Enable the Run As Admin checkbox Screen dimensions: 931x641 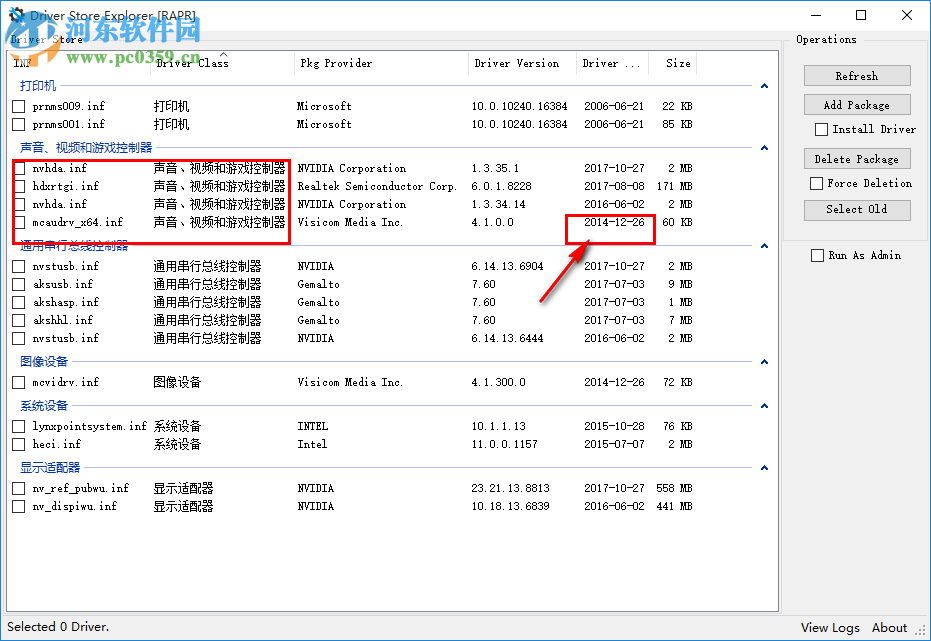click(x=817, y=255)
